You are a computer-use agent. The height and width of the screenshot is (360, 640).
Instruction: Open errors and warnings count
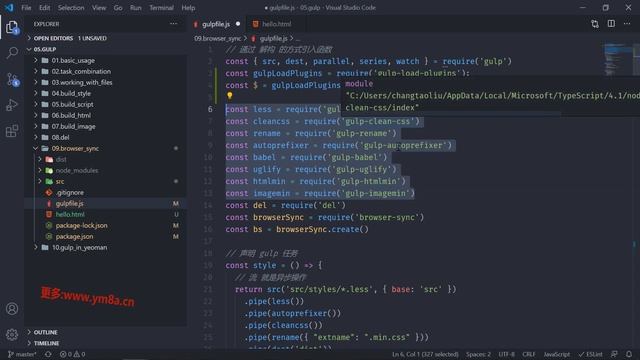click(73, 354)
